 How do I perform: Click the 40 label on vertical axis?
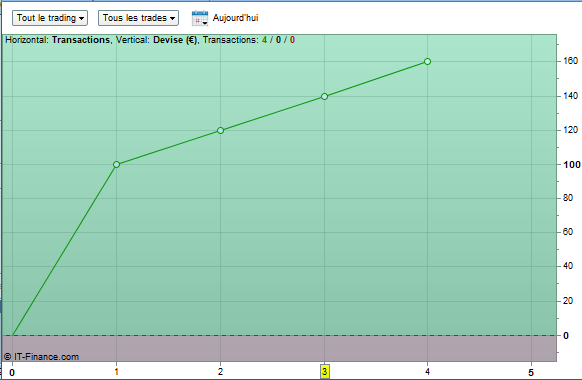[x=568, y=266]
